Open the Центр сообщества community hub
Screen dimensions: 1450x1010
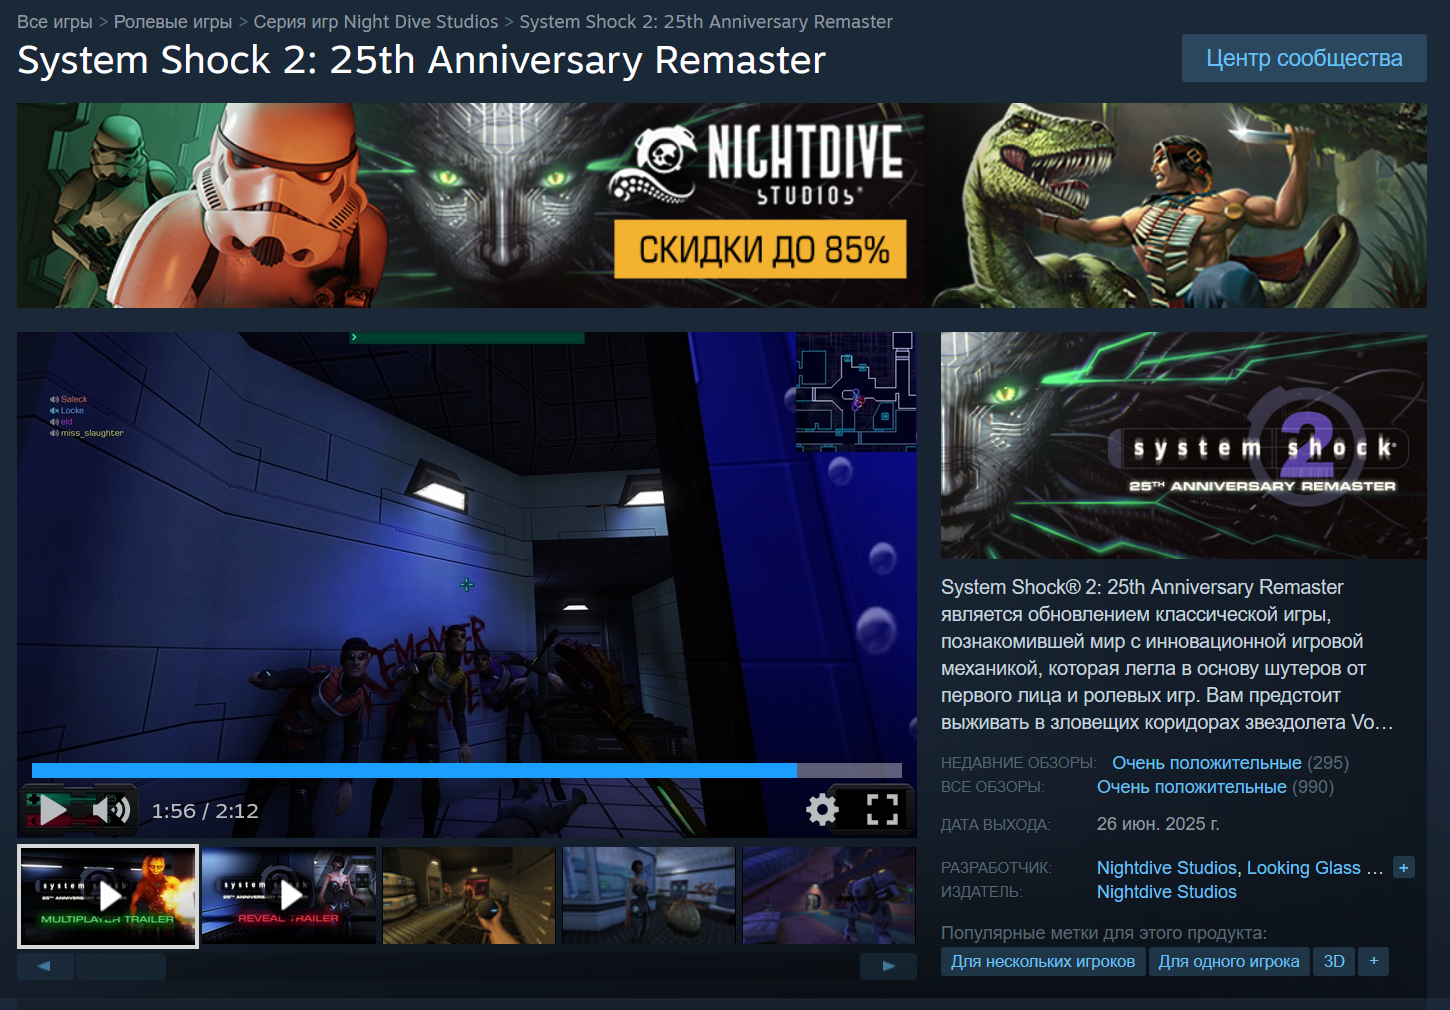[1304, 58]
